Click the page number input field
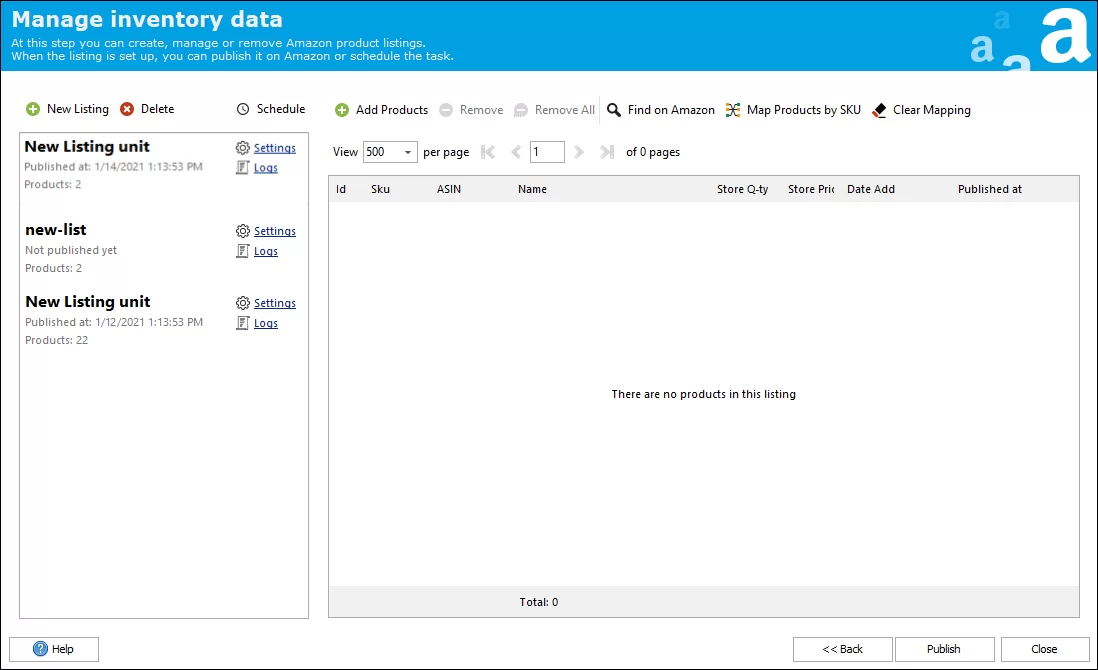The height and width of the screenshot is (670, 1098). pyautogui.click(x=547, y=152)
